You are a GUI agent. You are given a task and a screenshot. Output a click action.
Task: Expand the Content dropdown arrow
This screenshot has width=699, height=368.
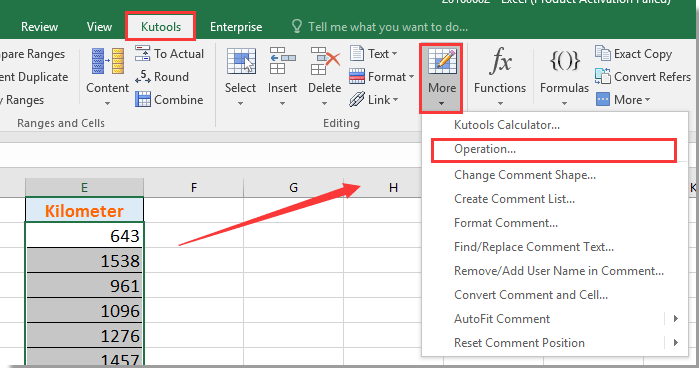point(107,103)
